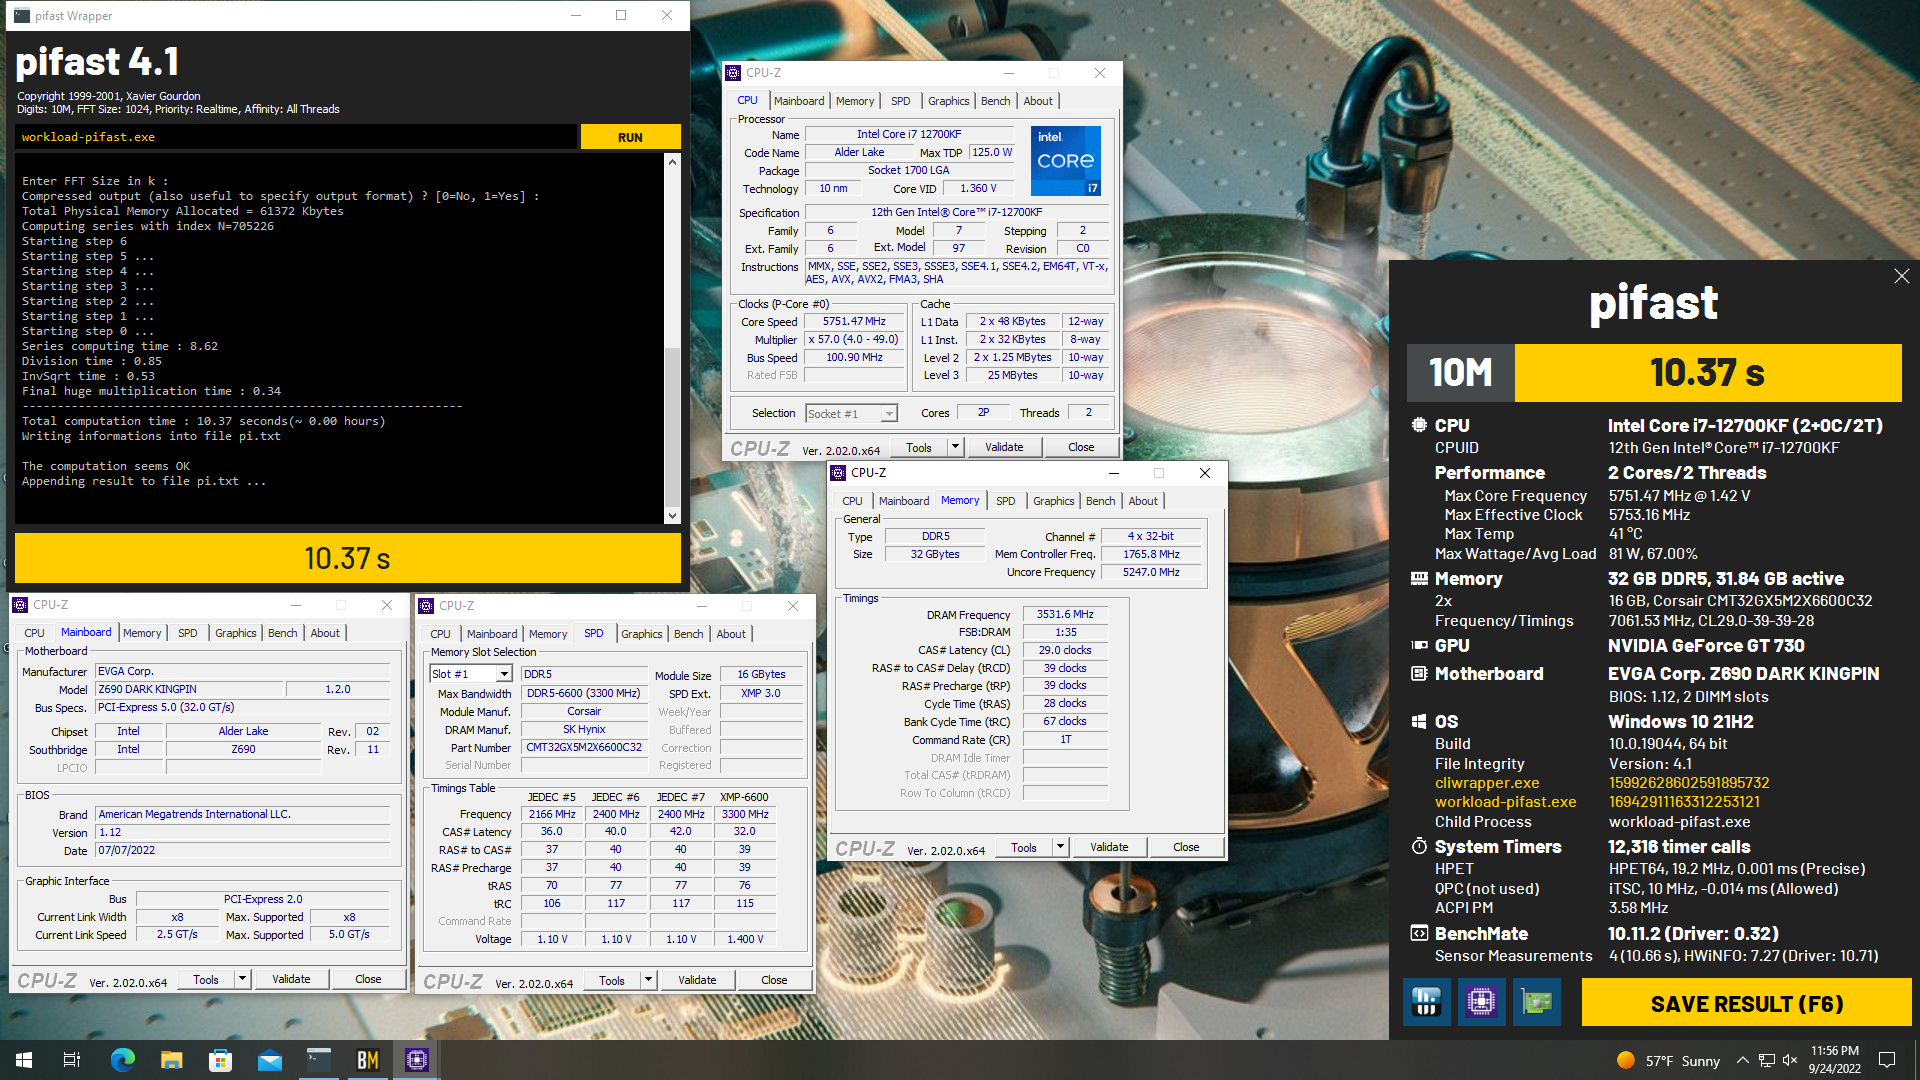Click Validate in CPU-Z CPU window
Screen dimensions: 1920x1080
pyautogui.click(x=1004, y=447)
